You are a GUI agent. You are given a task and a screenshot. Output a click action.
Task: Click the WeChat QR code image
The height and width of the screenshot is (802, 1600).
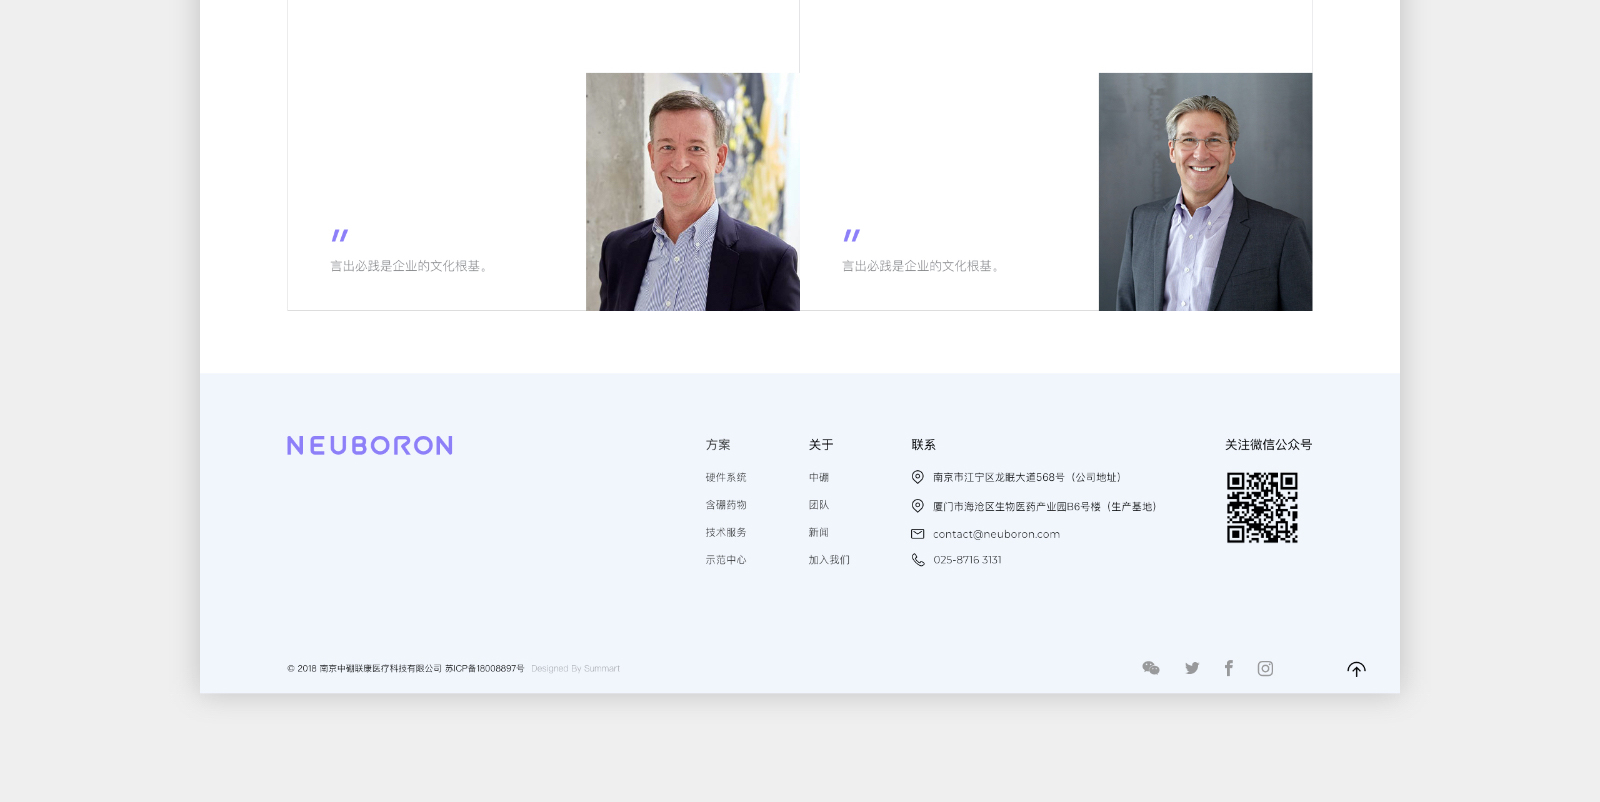click(1262, 508)
